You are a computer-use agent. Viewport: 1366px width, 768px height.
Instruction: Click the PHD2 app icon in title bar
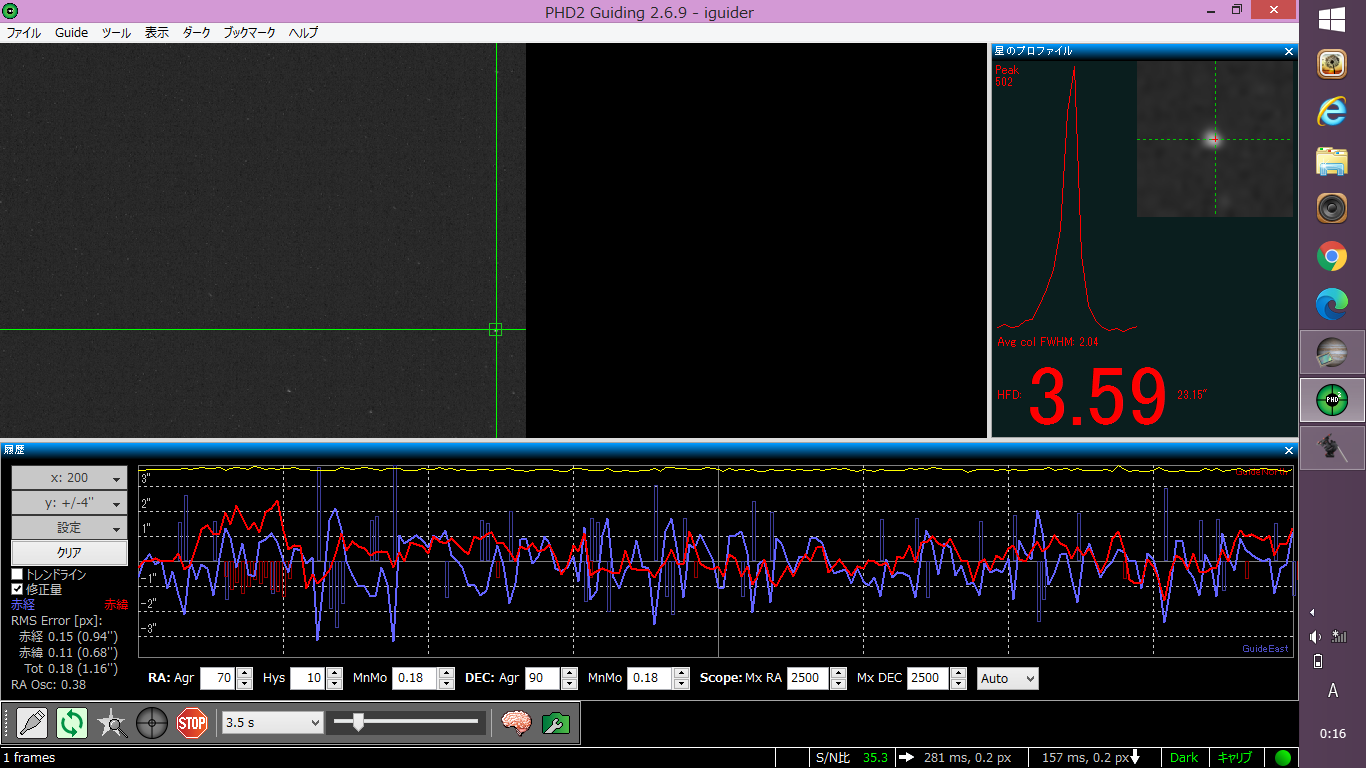pyautogui.click(x=10, y=9)
